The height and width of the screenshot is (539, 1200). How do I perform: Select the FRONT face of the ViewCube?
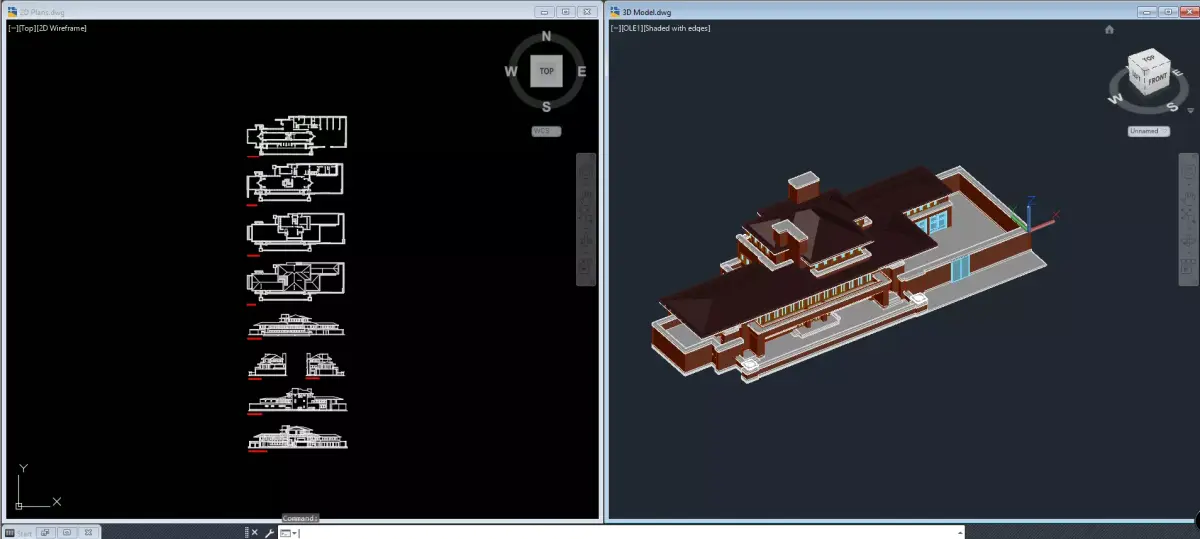[1156, 80]
